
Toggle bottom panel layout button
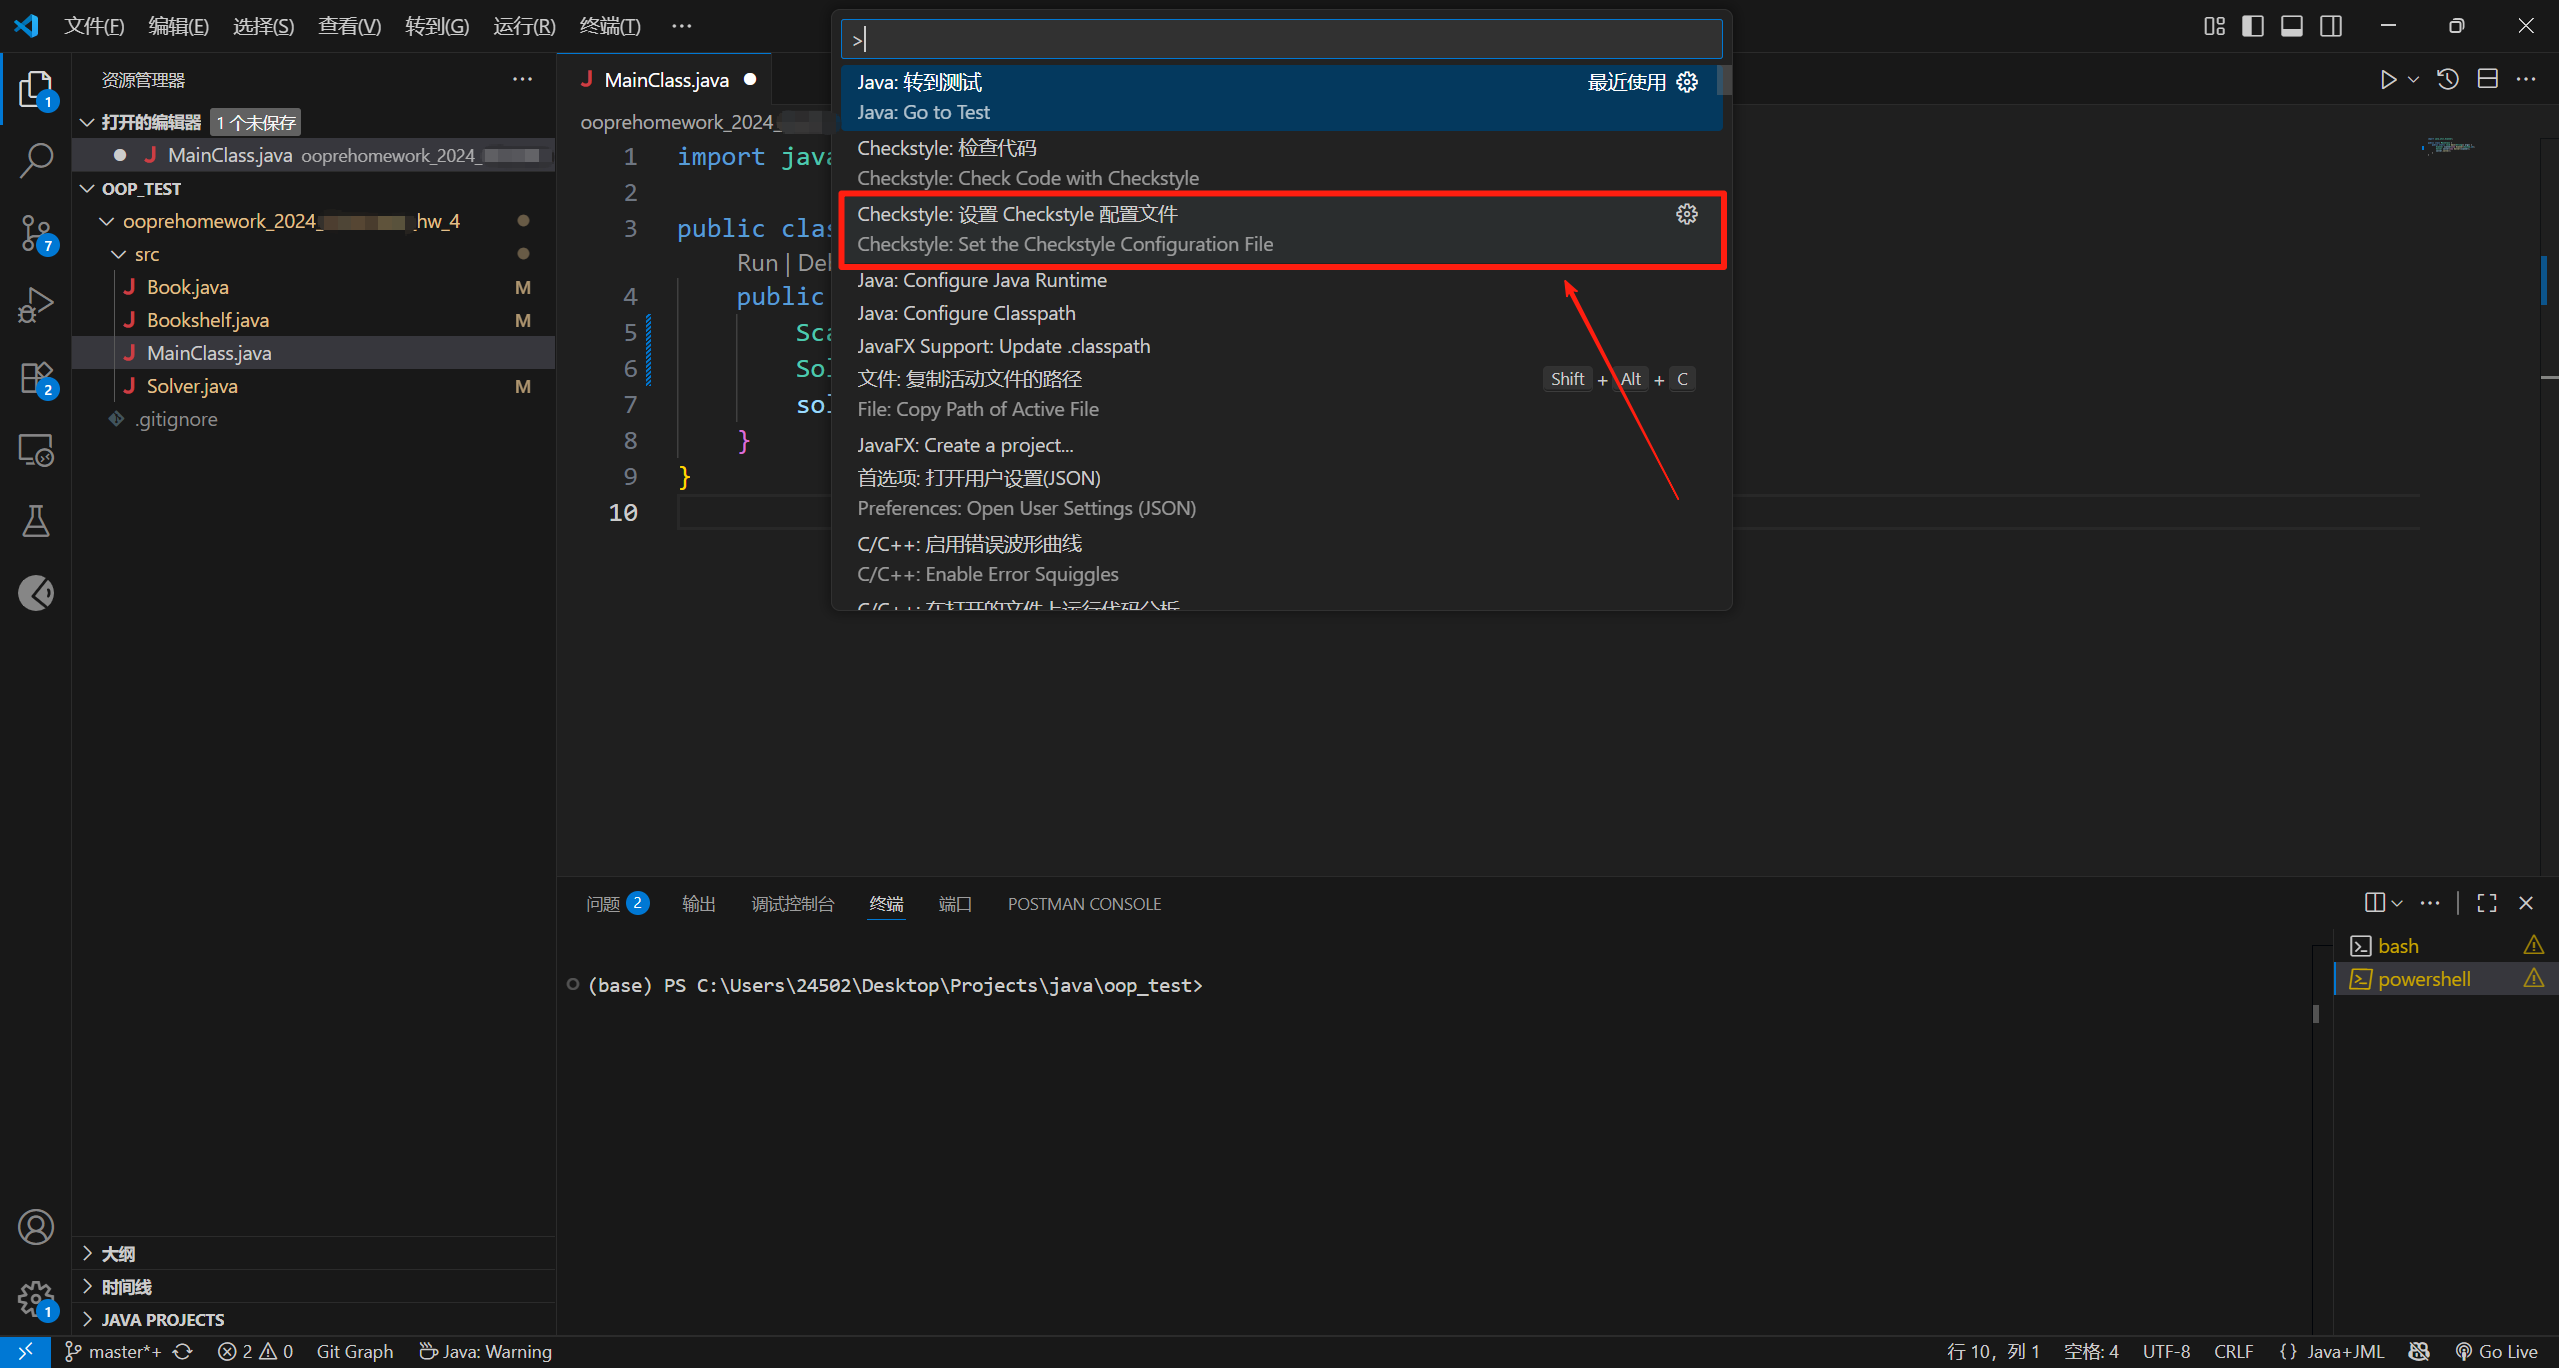click(2291, 26)
